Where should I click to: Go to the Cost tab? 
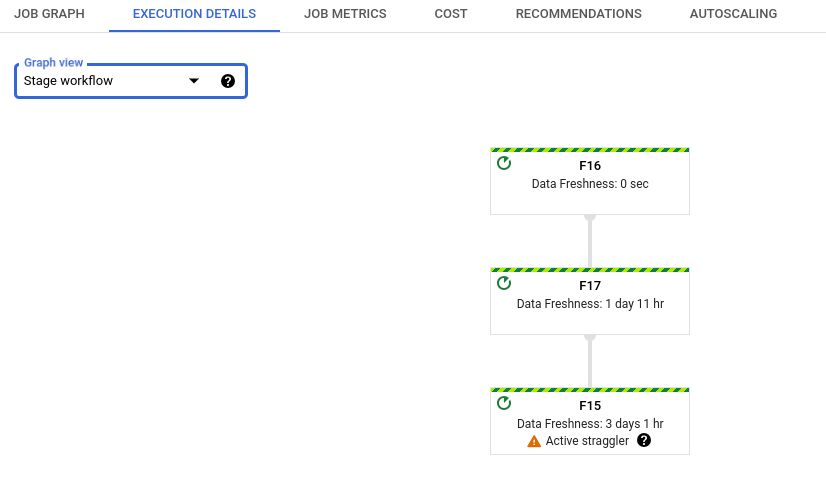(x=450, y=14)
